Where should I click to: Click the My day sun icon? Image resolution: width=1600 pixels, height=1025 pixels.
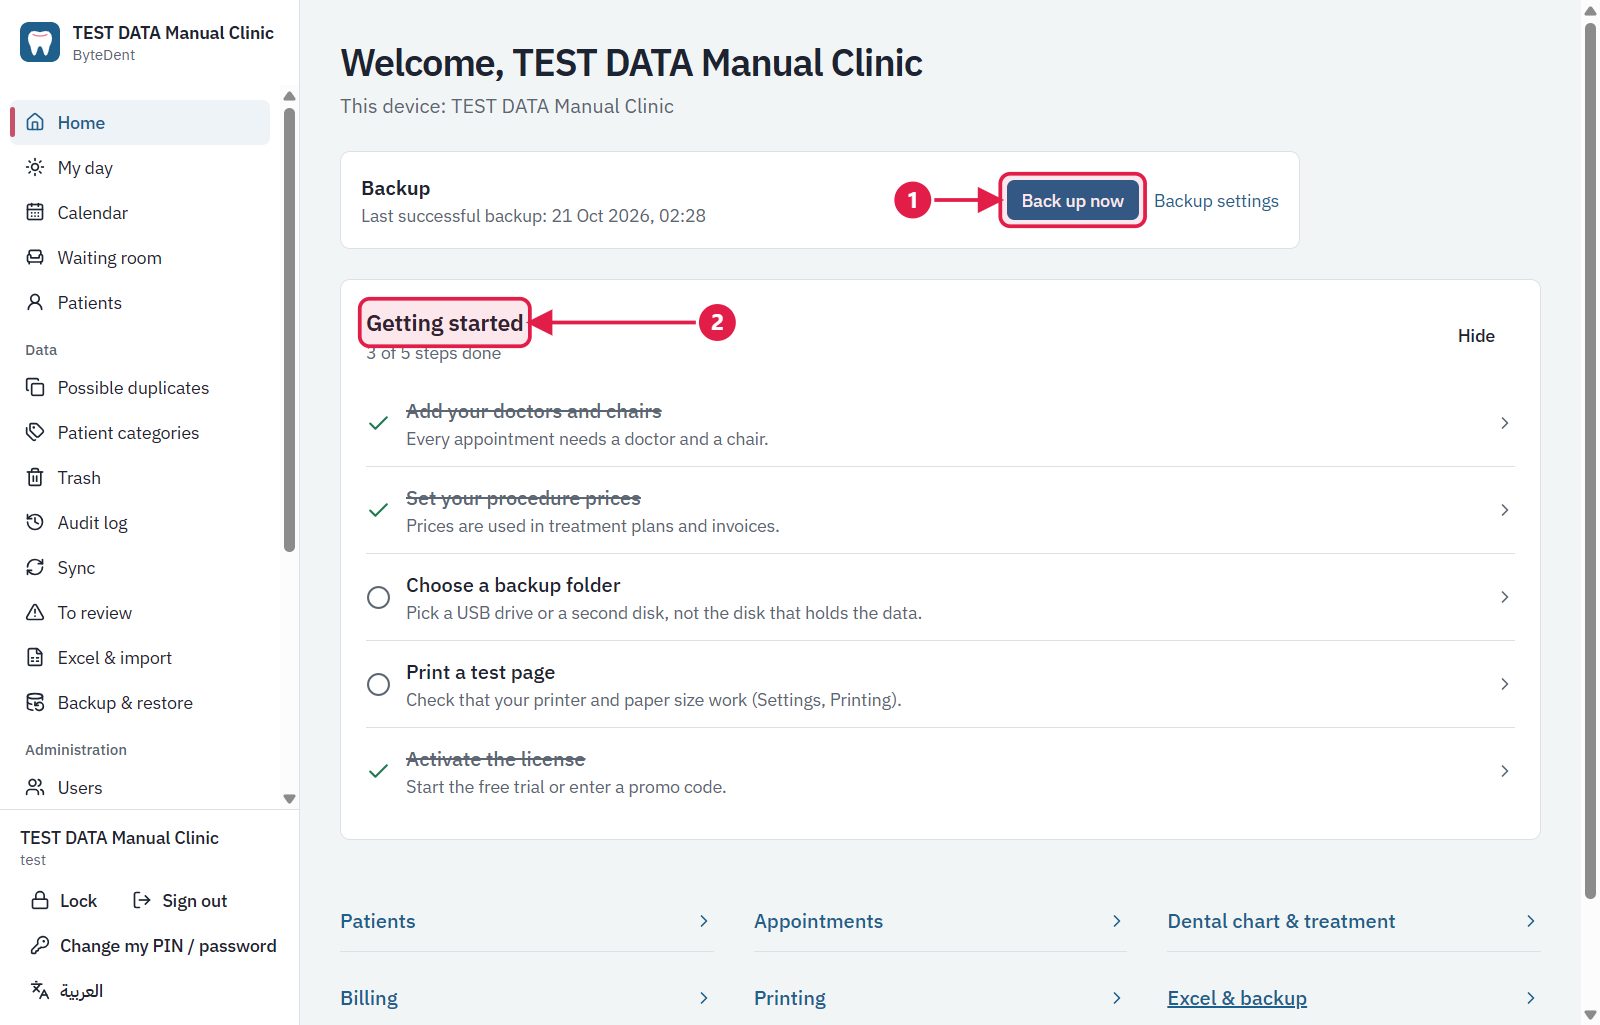pos(35,167)
